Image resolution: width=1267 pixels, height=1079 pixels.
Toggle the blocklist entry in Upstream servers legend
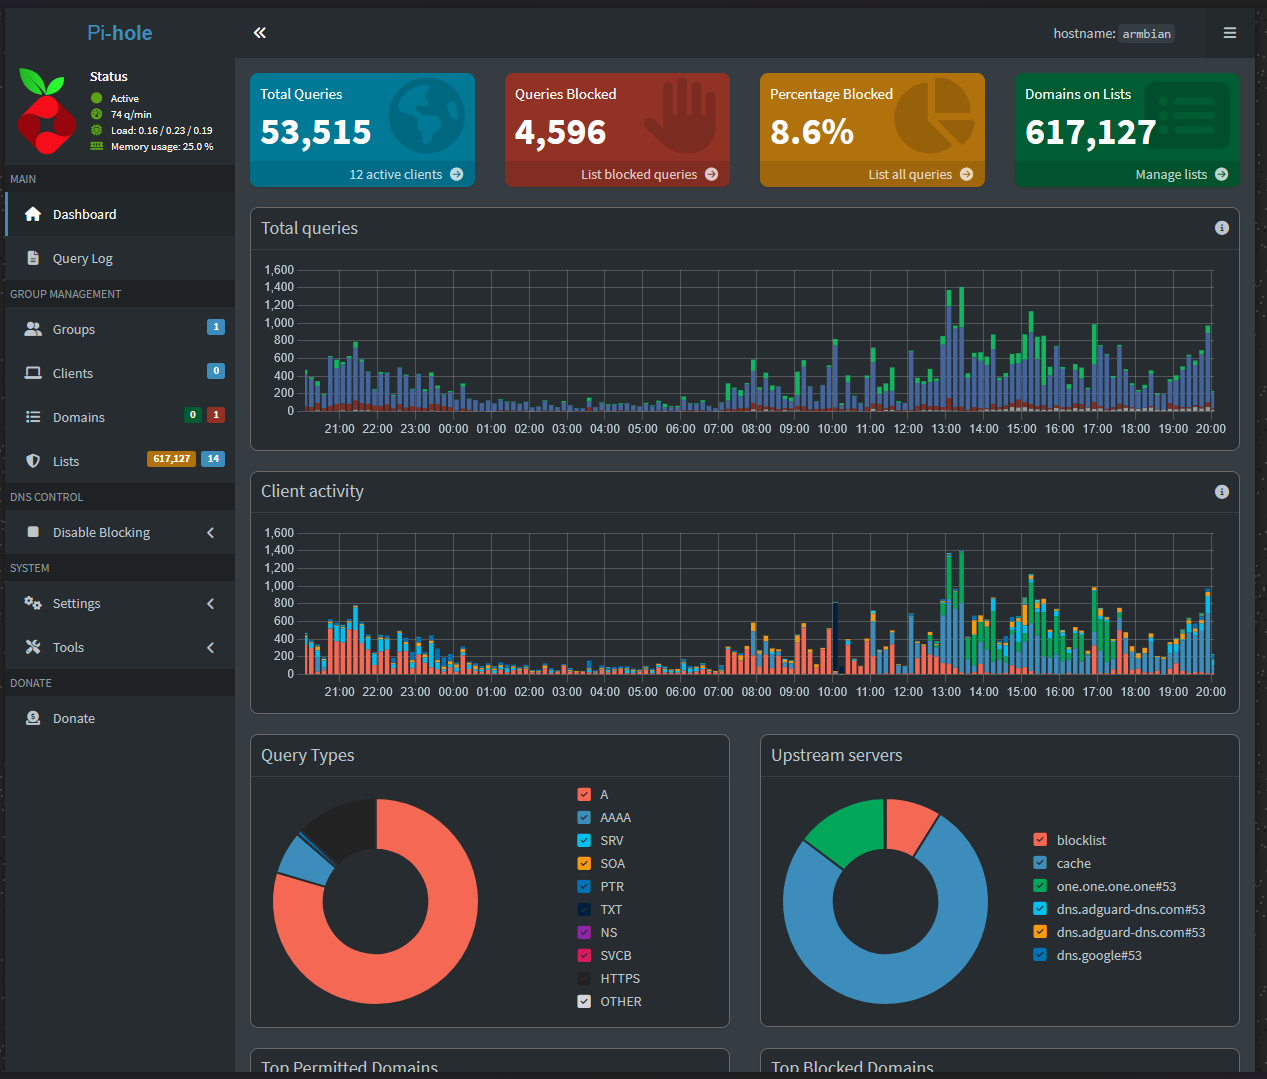coord(1040,839)
